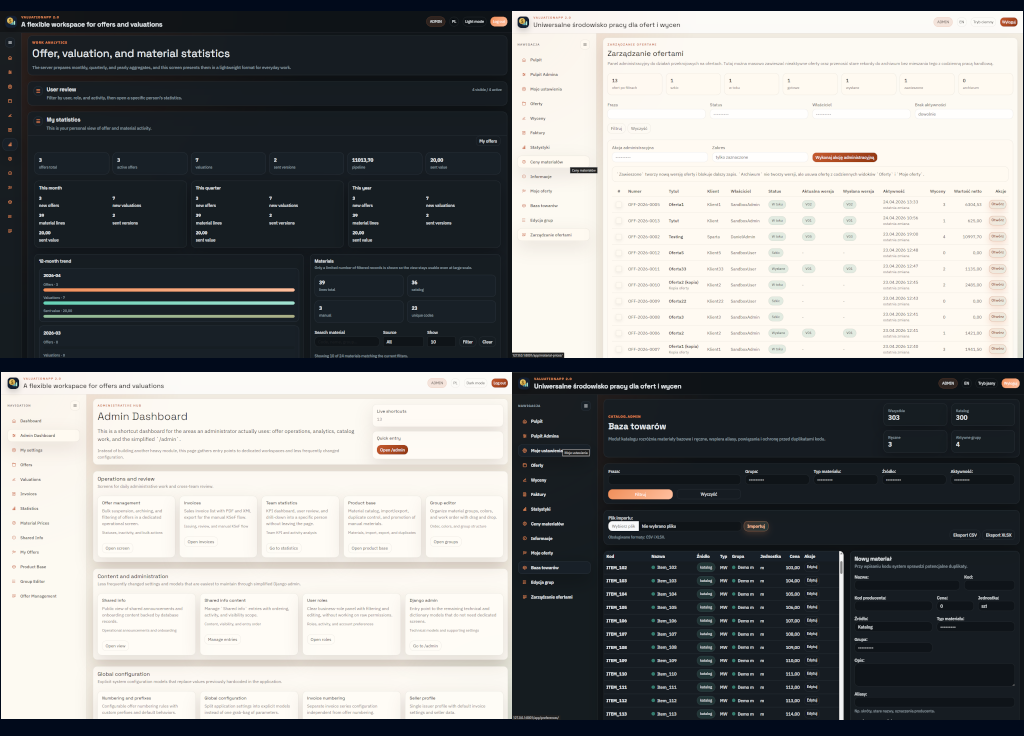Click the Baza towarów table vertical scrollbar
Image resolution: width=1024 pixels, height=736 pixels.
[x=840, y=637]
